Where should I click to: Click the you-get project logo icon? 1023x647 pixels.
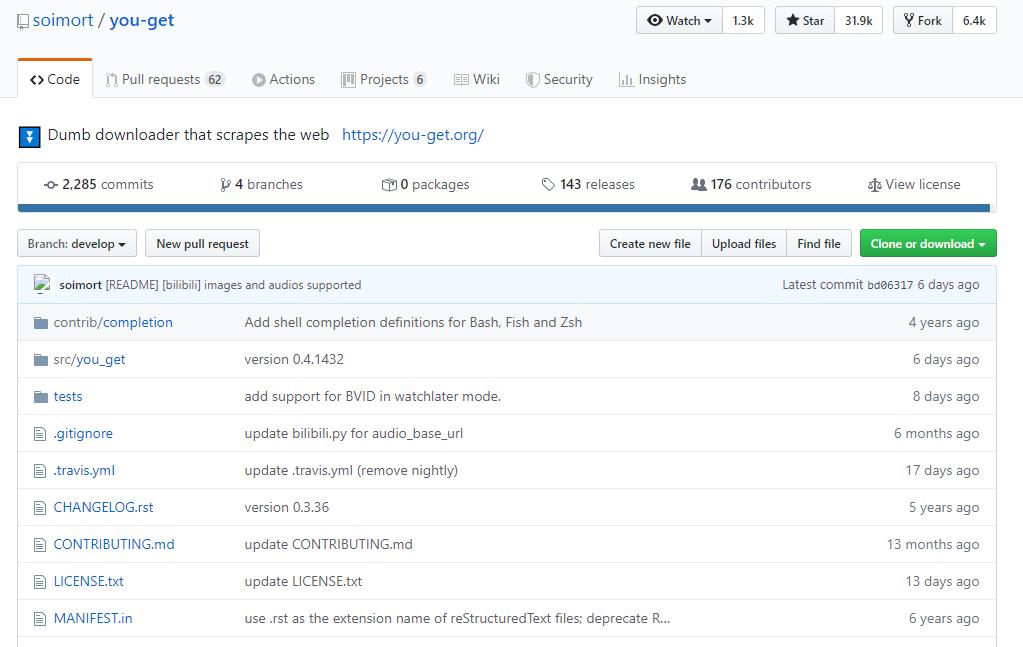click(x=30, y=137)
